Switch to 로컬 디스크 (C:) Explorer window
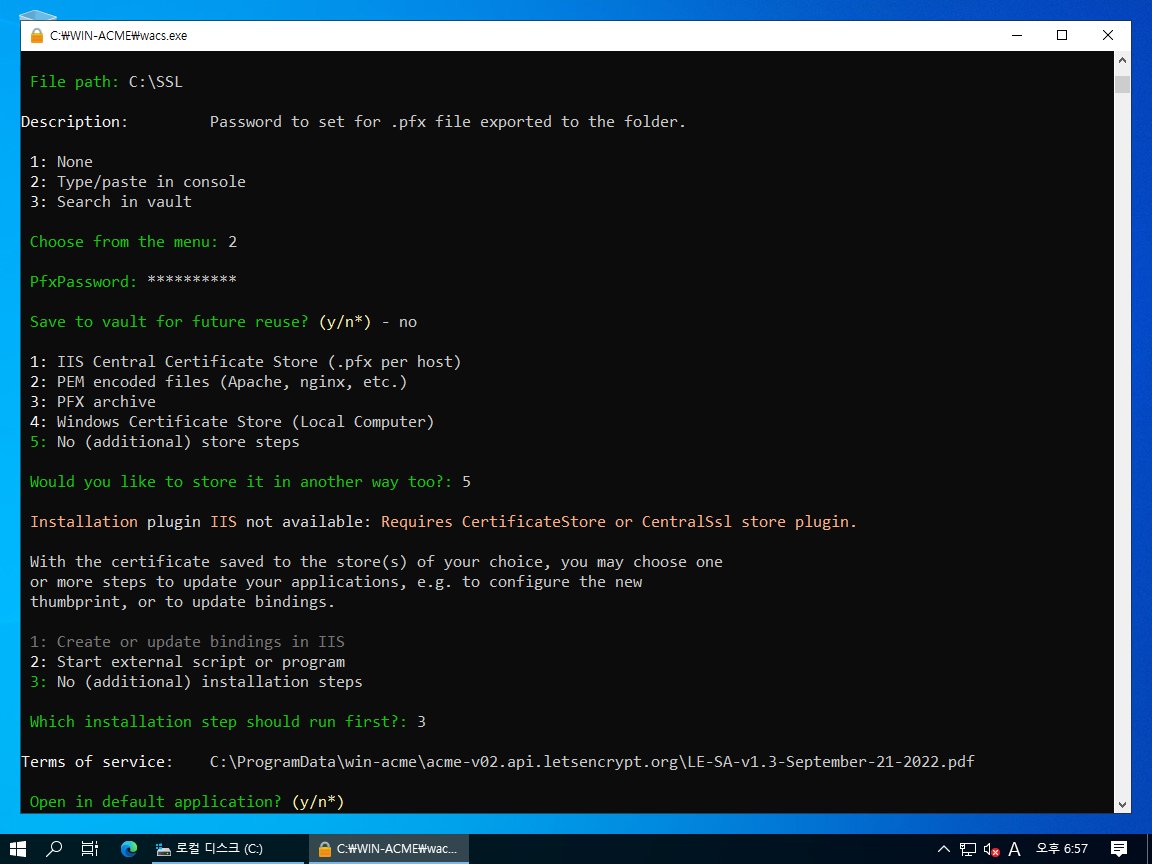Viewport: 1152px width, 864px height. (x=226, y=849)
